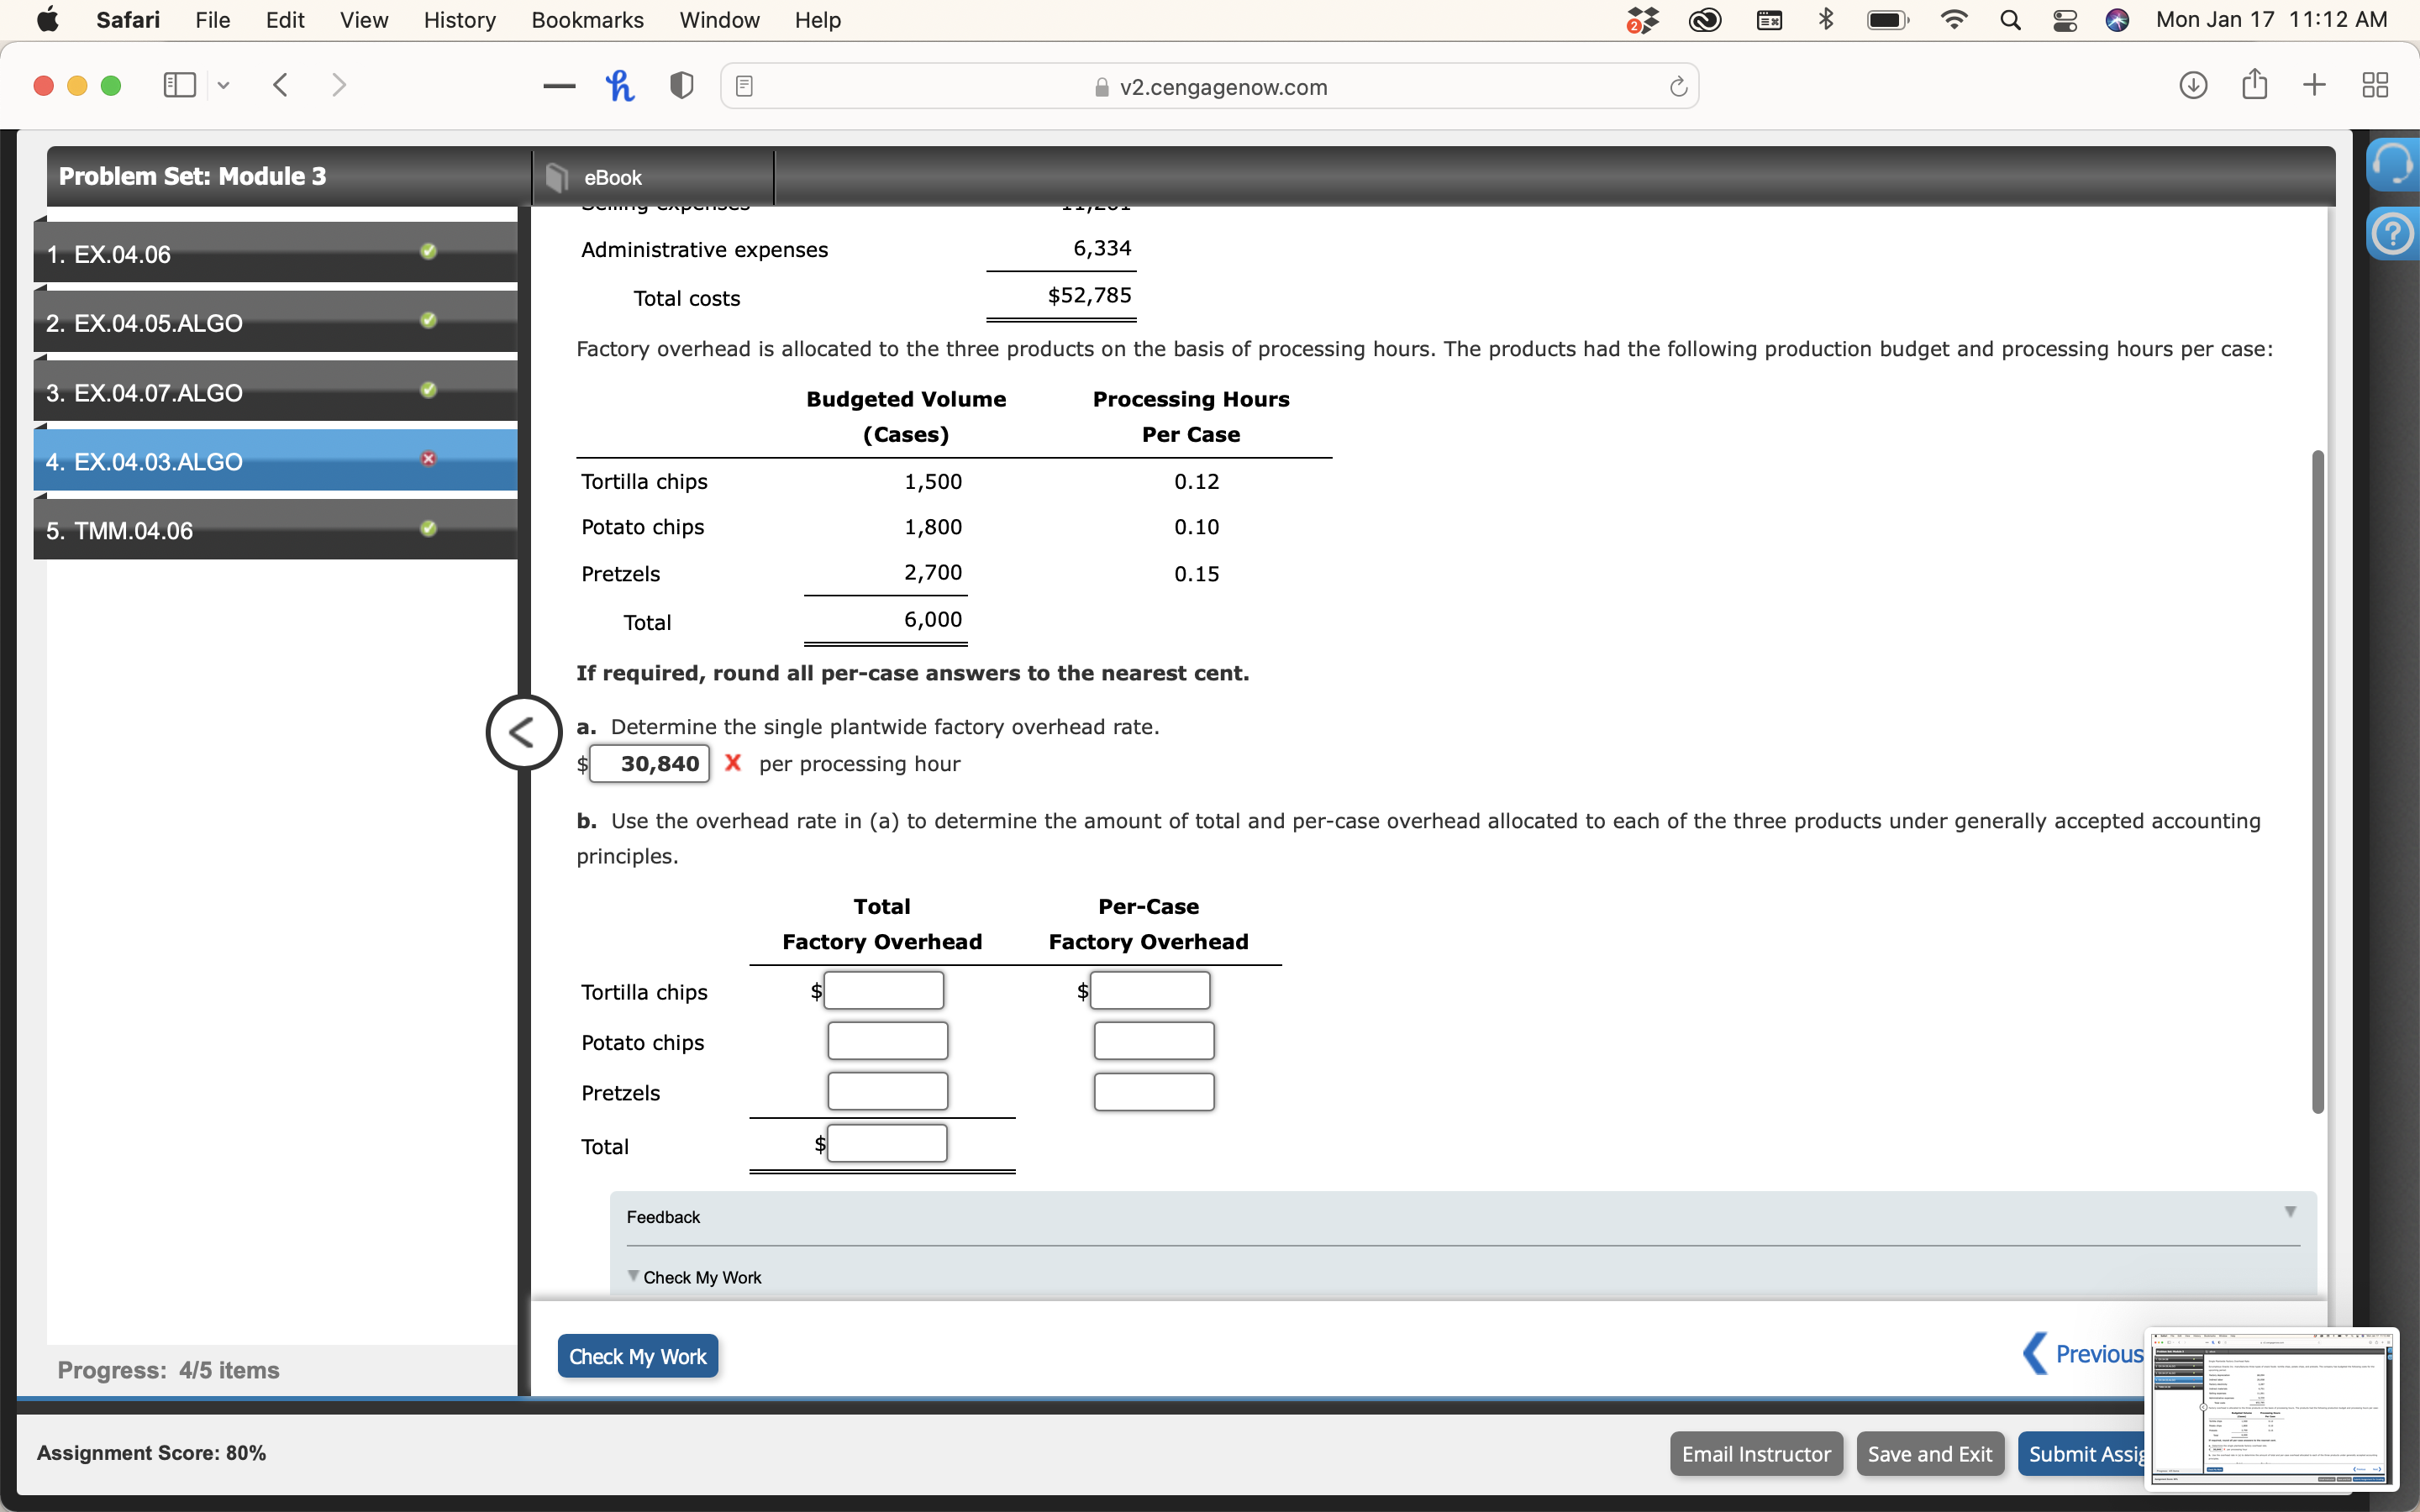The height and width of the screenshot is (1512, 2420).
Task: Click the Honey extension icon in toolbar
Action: point(619,86)
